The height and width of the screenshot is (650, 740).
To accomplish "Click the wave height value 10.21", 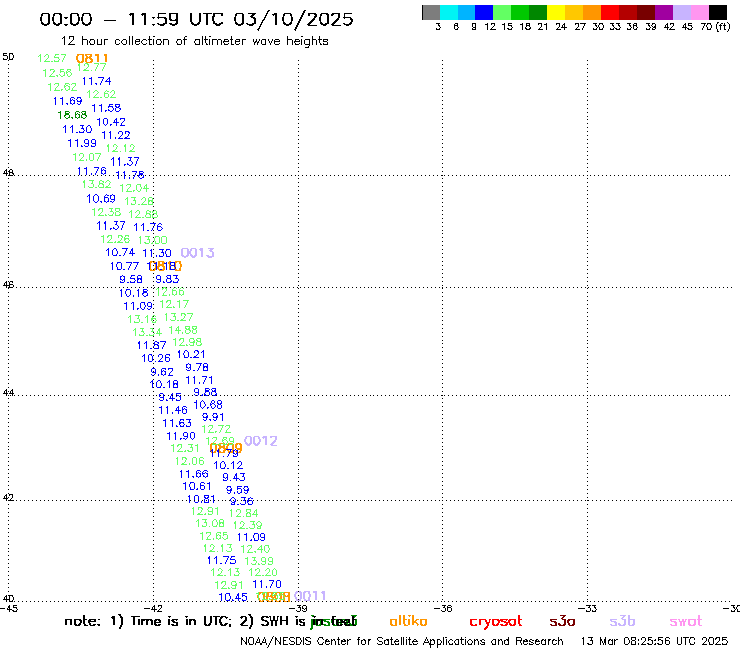I will pos(191,355).
